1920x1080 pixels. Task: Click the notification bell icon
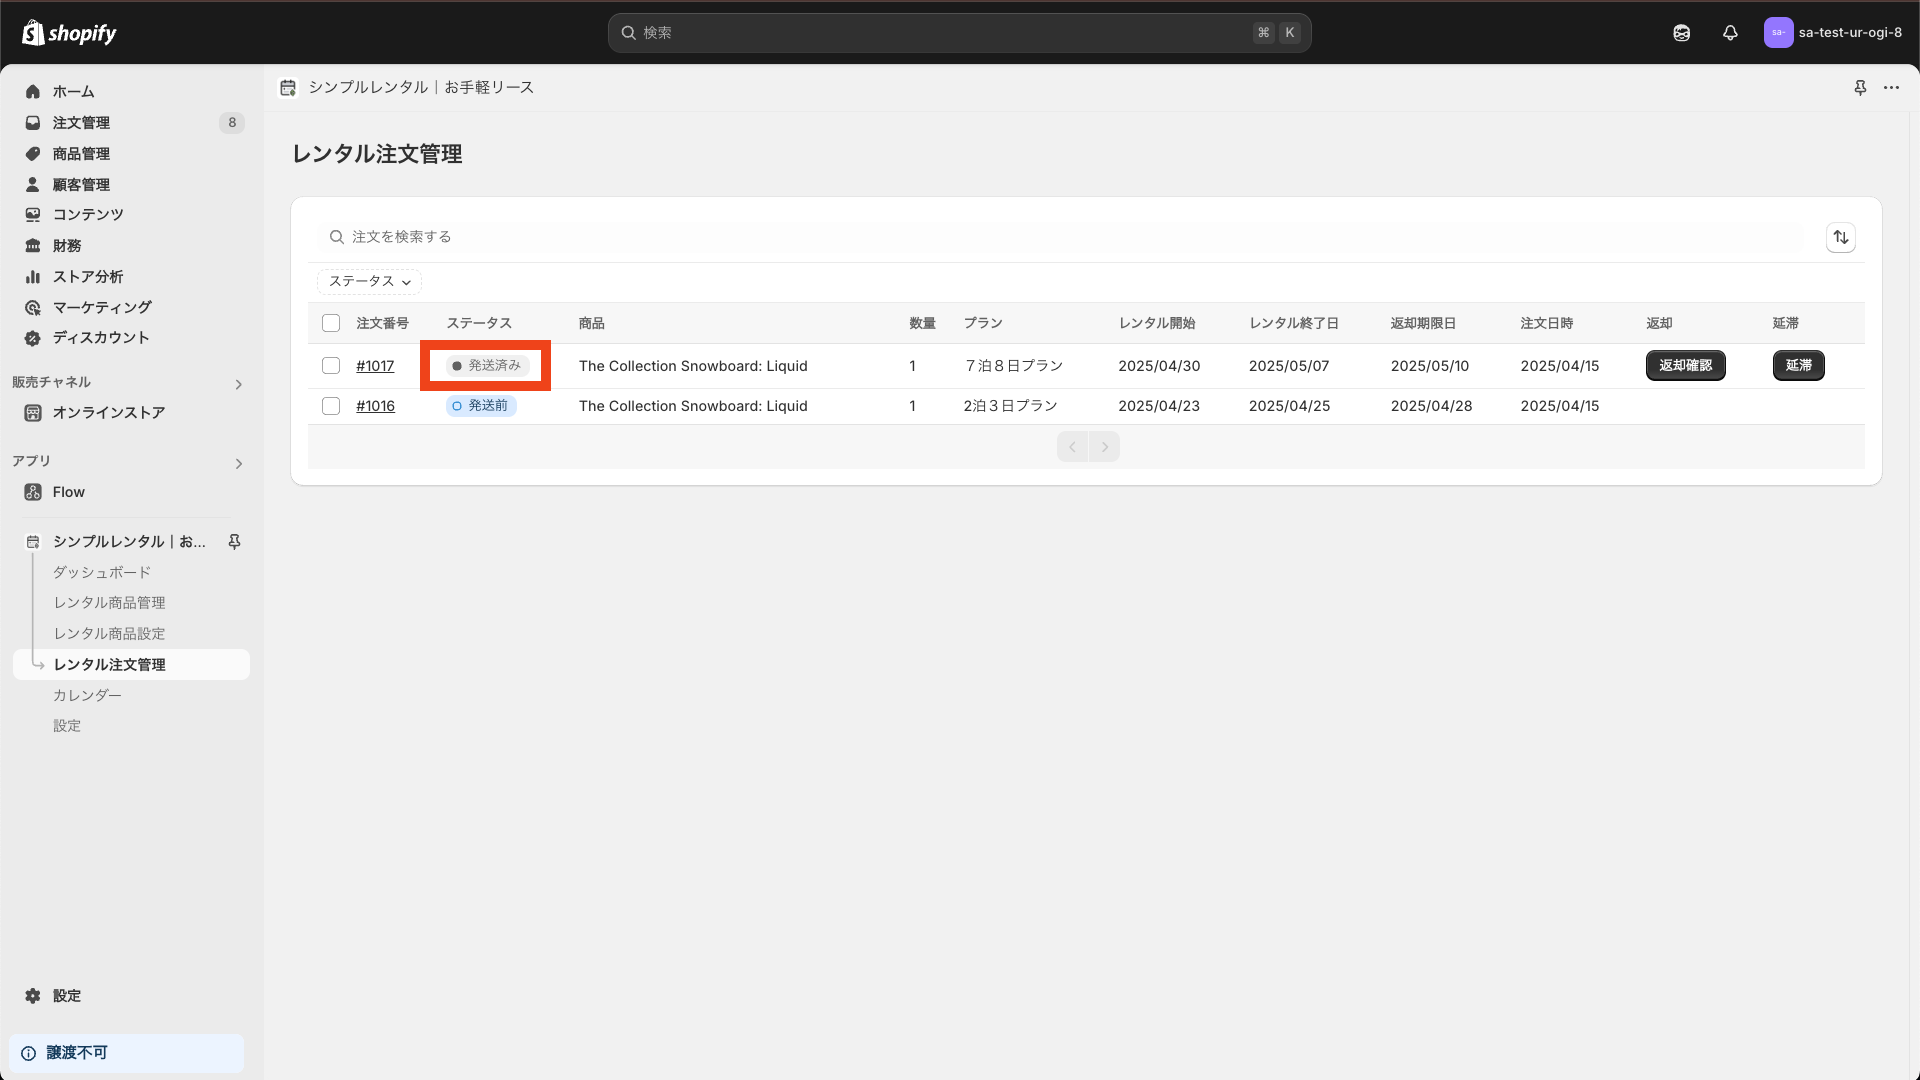[x=1730, y=33]
